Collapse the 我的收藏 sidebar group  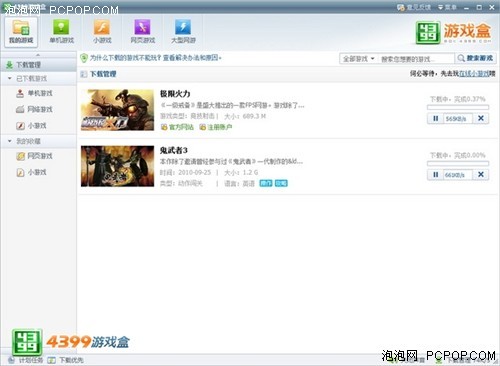[10, 141]
